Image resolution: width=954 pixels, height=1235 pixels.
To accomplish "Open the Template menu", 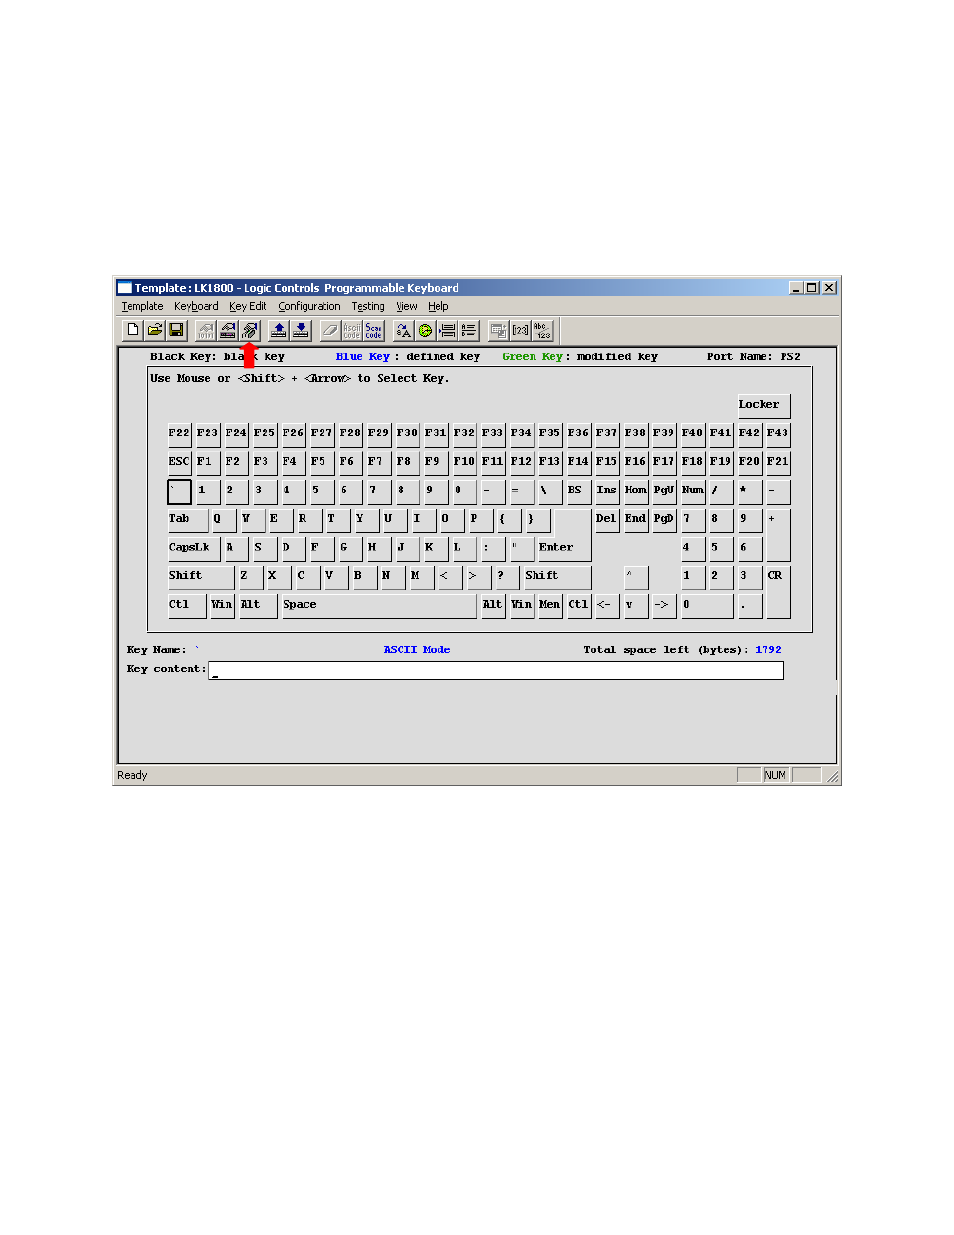I will [142, 307].
